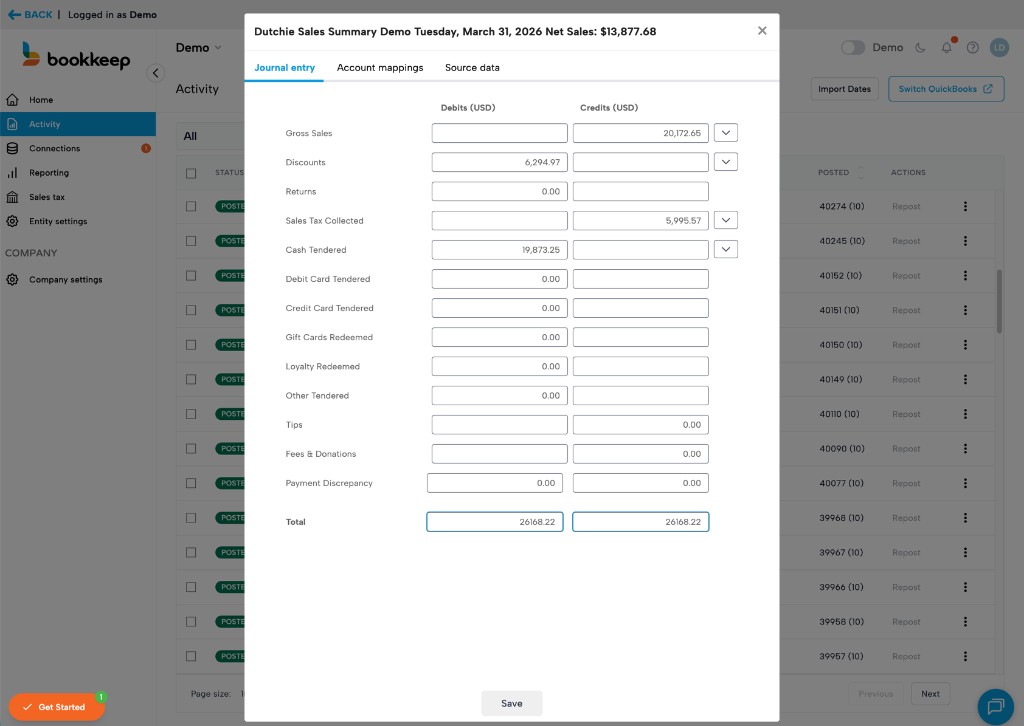Image resolution: width=1024 pixels, height=726 pixels.
Task: Open the Source data tab
Action: click(472, 68)
